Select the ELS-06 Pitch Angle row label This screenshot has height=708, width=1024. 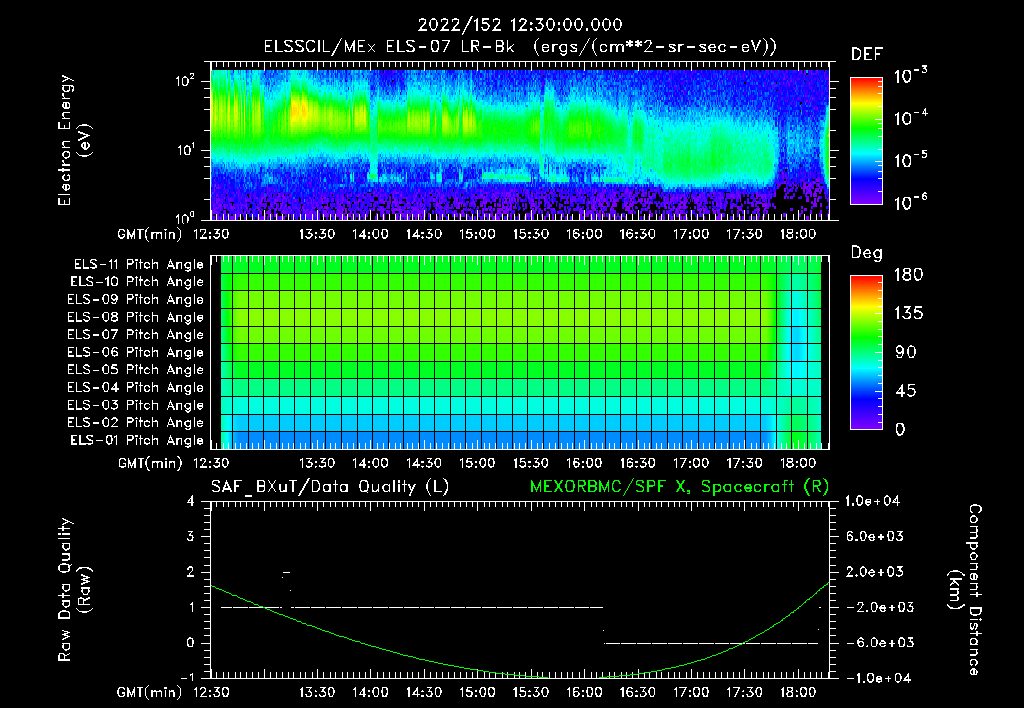click(136, 352)
